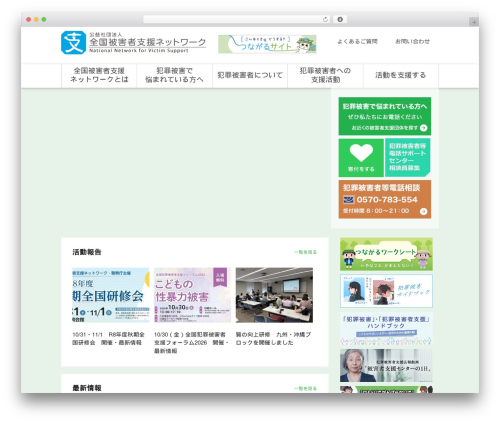
Task: Click green 犯罪被害で悩まれている方へ banner
Action: click(x=385, y=116)
